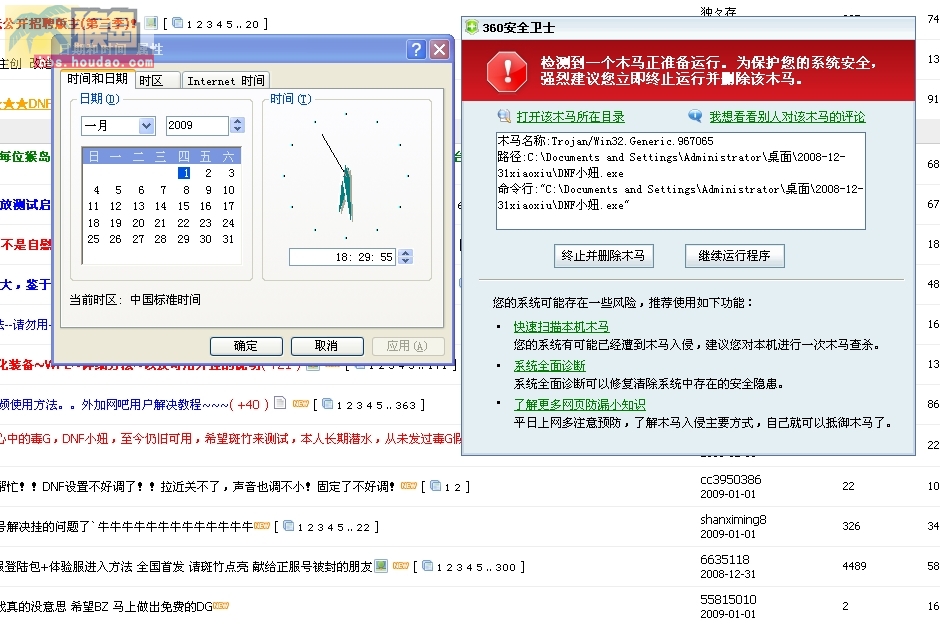The width and height of the screenshot is (940, 624).
Task: Click the image attachment icon on the 公开招聘版主 thread
Action: 151,23
